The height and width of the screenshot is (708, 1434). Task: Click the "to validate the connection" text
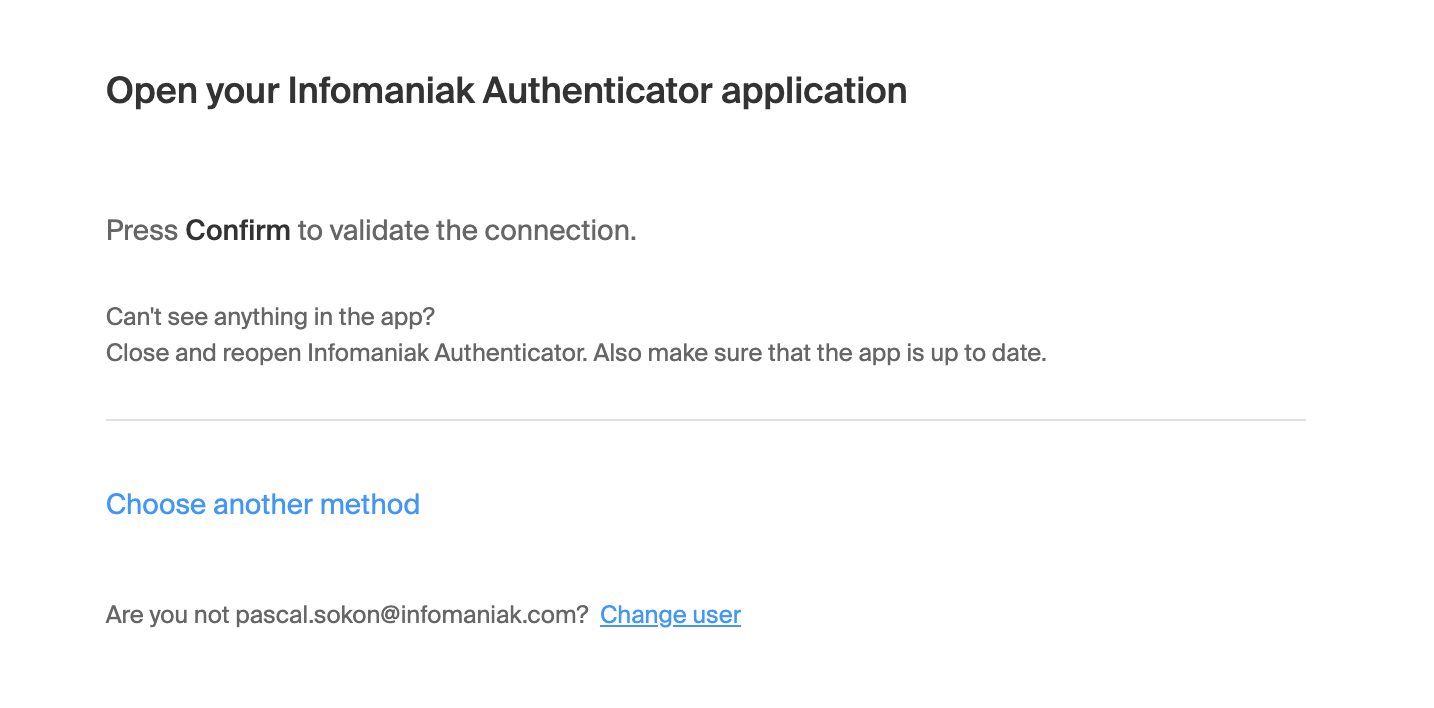(x=467, y=231)
